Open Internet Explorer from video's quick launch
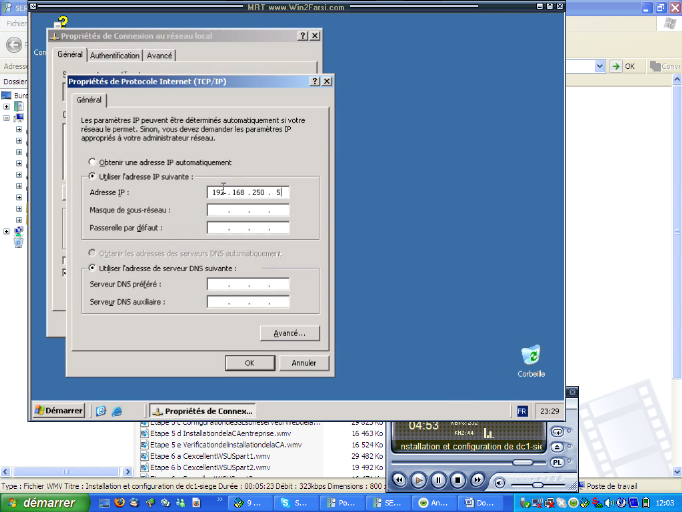682x512 pixels. click(117, 411)
